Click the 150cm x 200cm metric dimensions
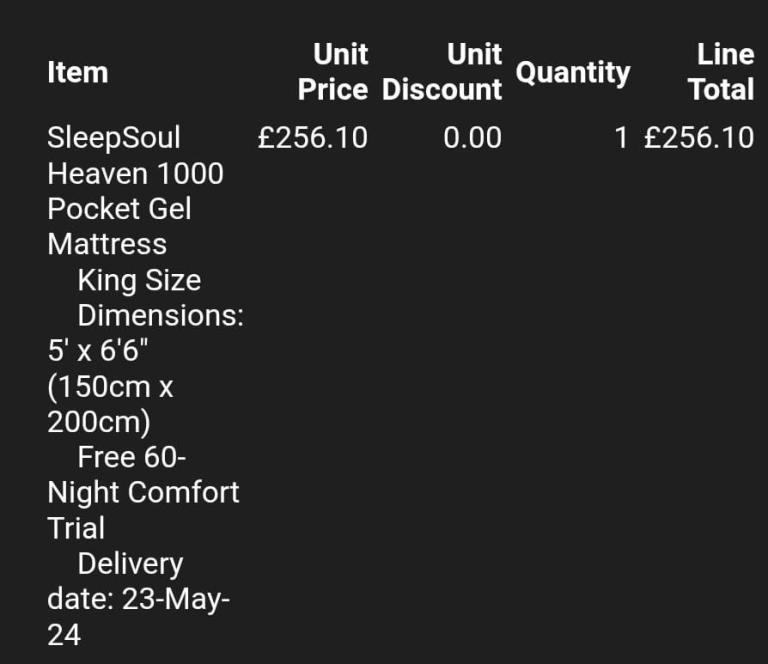This screenshot has height=664, width=768. [x=110, y=404]
